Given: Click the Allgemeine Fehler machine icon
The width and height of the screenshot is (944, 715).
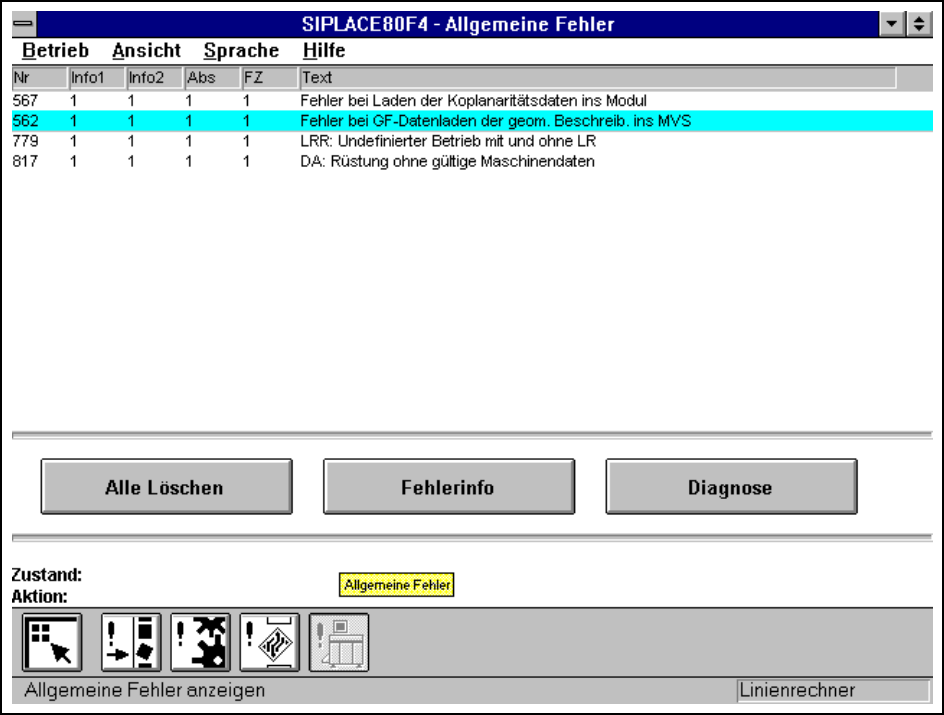Looking at the screenshot, I should pyautogui.click(x=339, y=643).
